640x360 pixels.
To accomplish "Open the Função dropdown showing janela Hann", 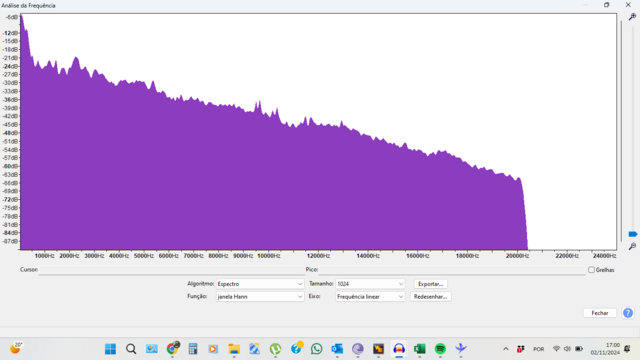I will (260, 297).
